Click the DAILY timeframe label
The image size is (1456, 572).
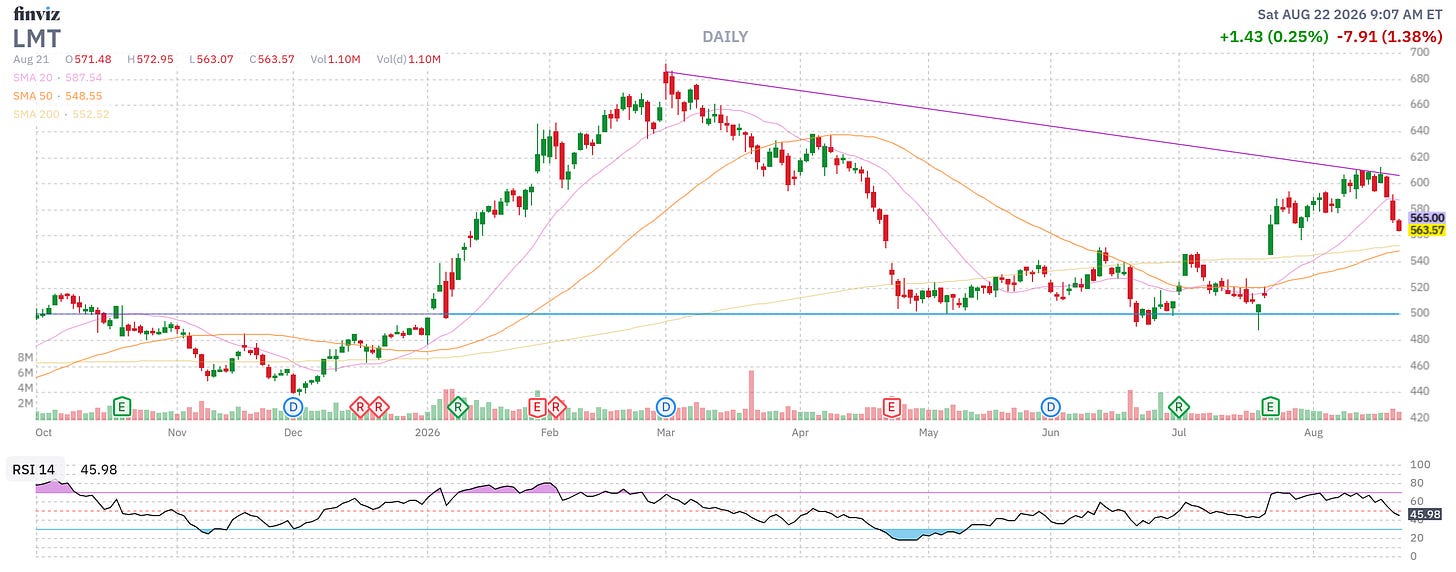click(725, 37)
